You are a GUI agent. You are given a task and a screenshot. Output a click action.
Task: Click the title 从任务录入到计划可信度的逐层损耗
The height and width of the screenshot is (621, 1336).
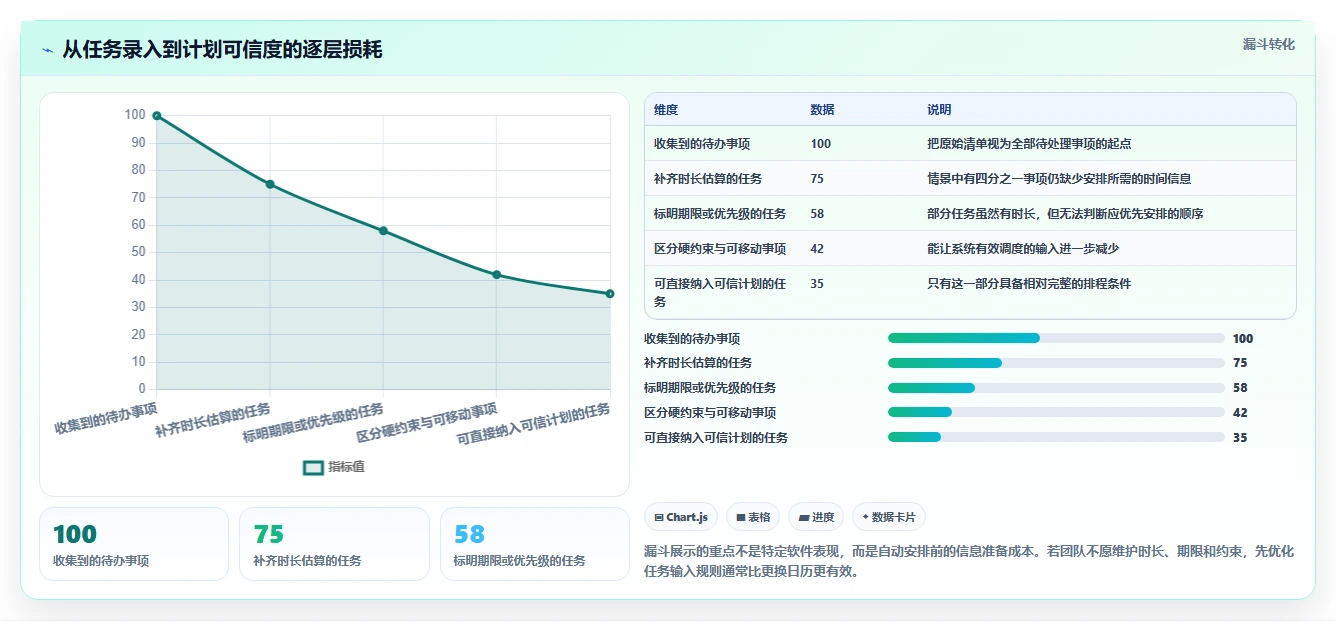[x=222, y=50]
